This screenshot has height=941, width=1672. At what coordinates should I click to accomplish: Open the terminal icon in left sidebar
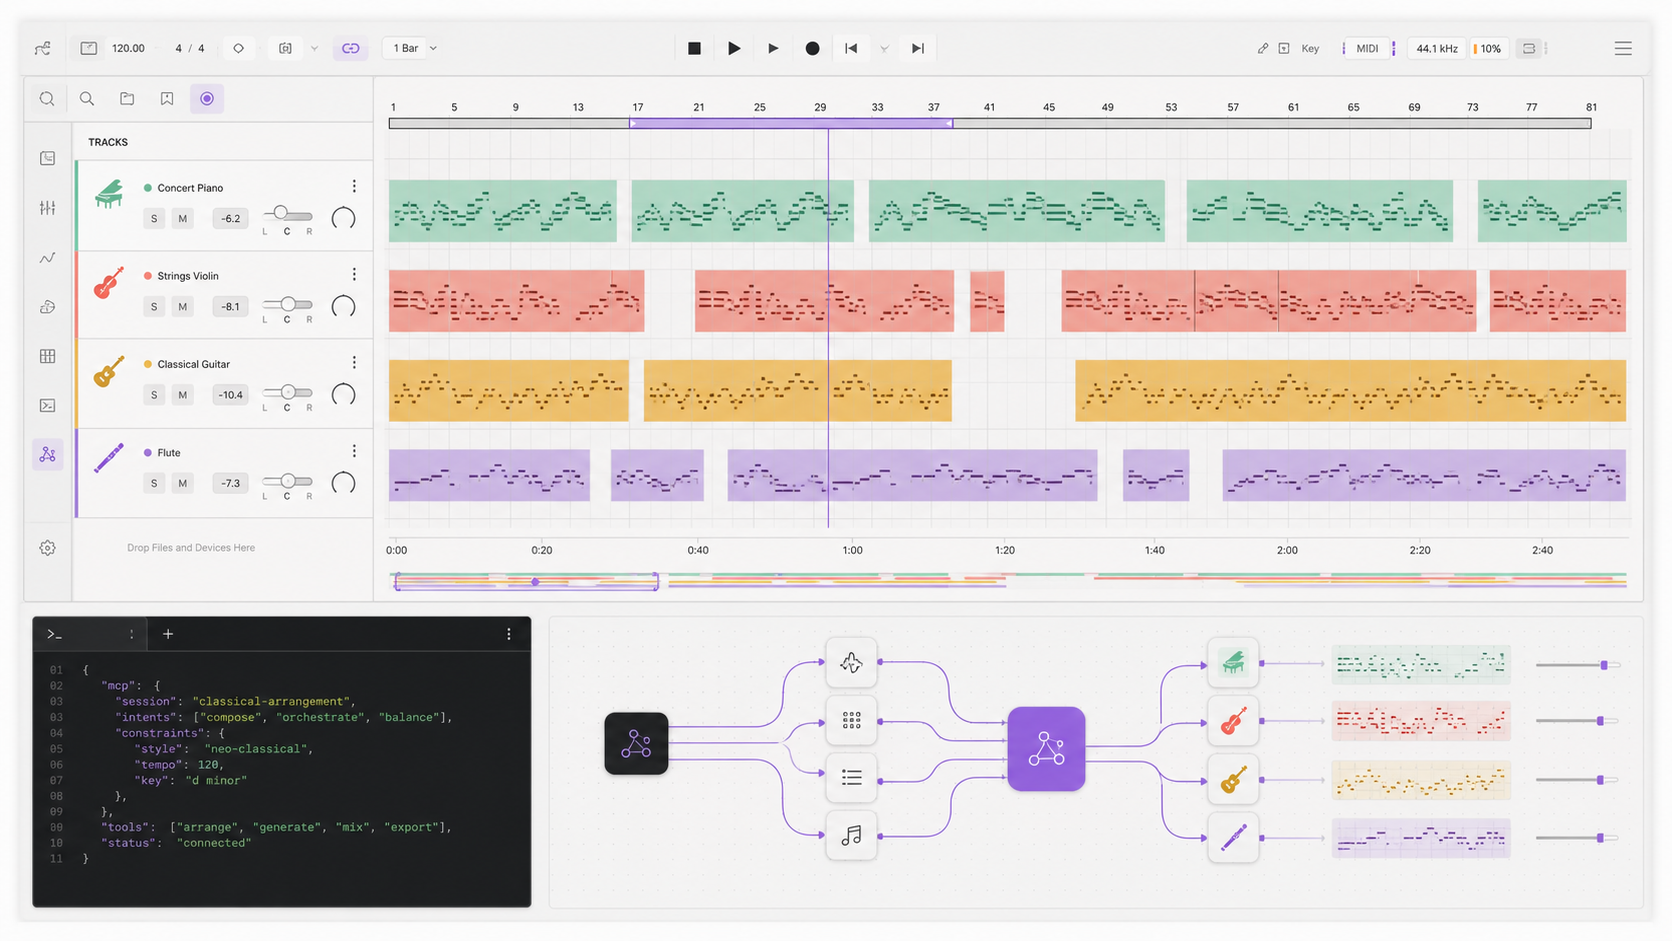point(47,405)
